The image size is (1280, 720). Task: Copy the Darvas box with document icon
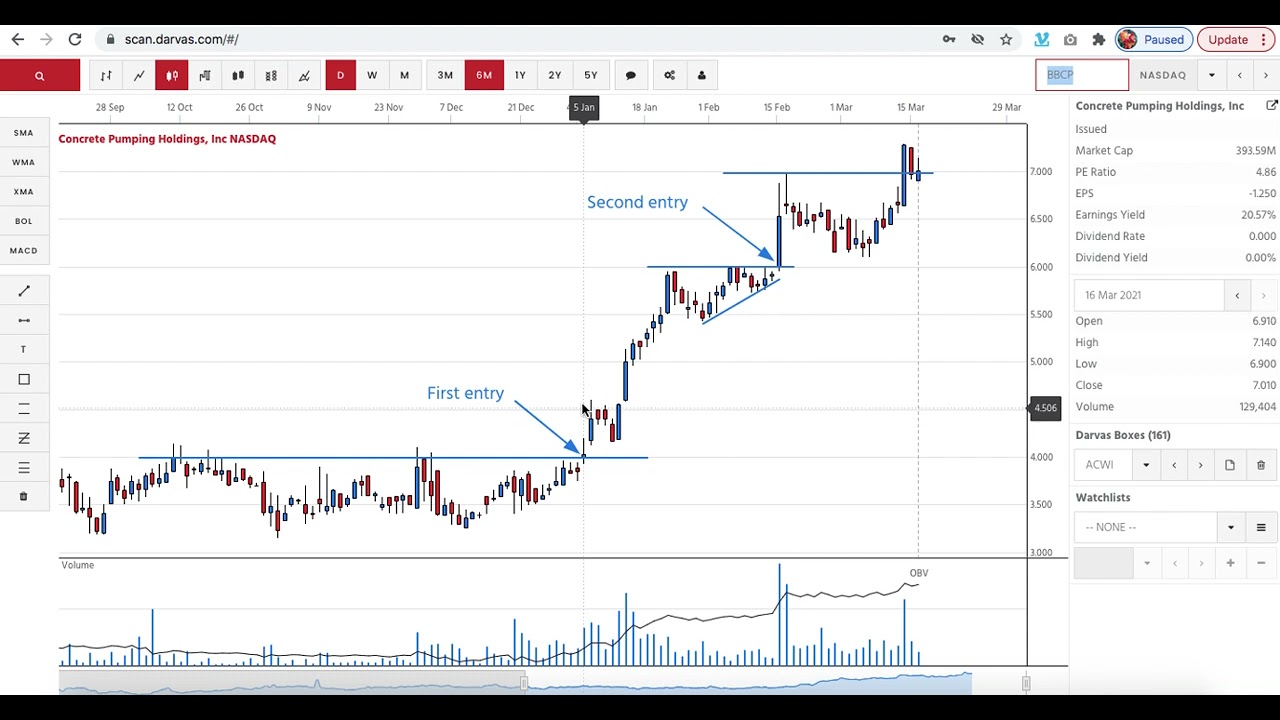pyautogui.click(x=1230, y=465)
